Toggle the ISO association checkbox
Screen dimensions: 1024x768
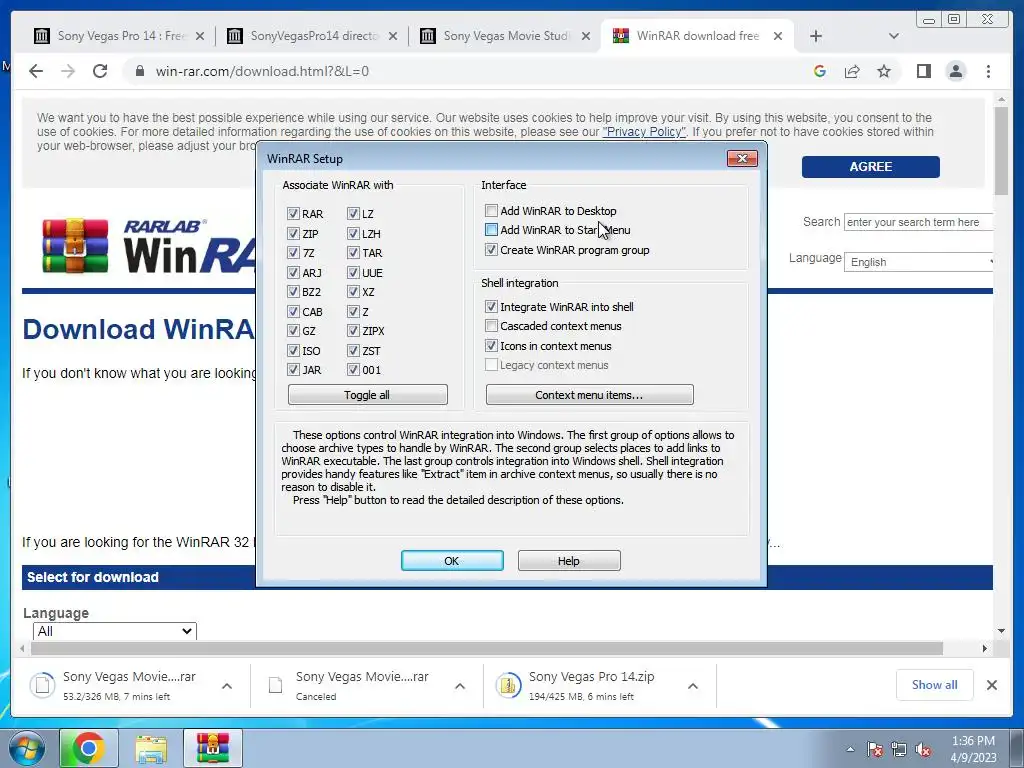pos(293,351)
